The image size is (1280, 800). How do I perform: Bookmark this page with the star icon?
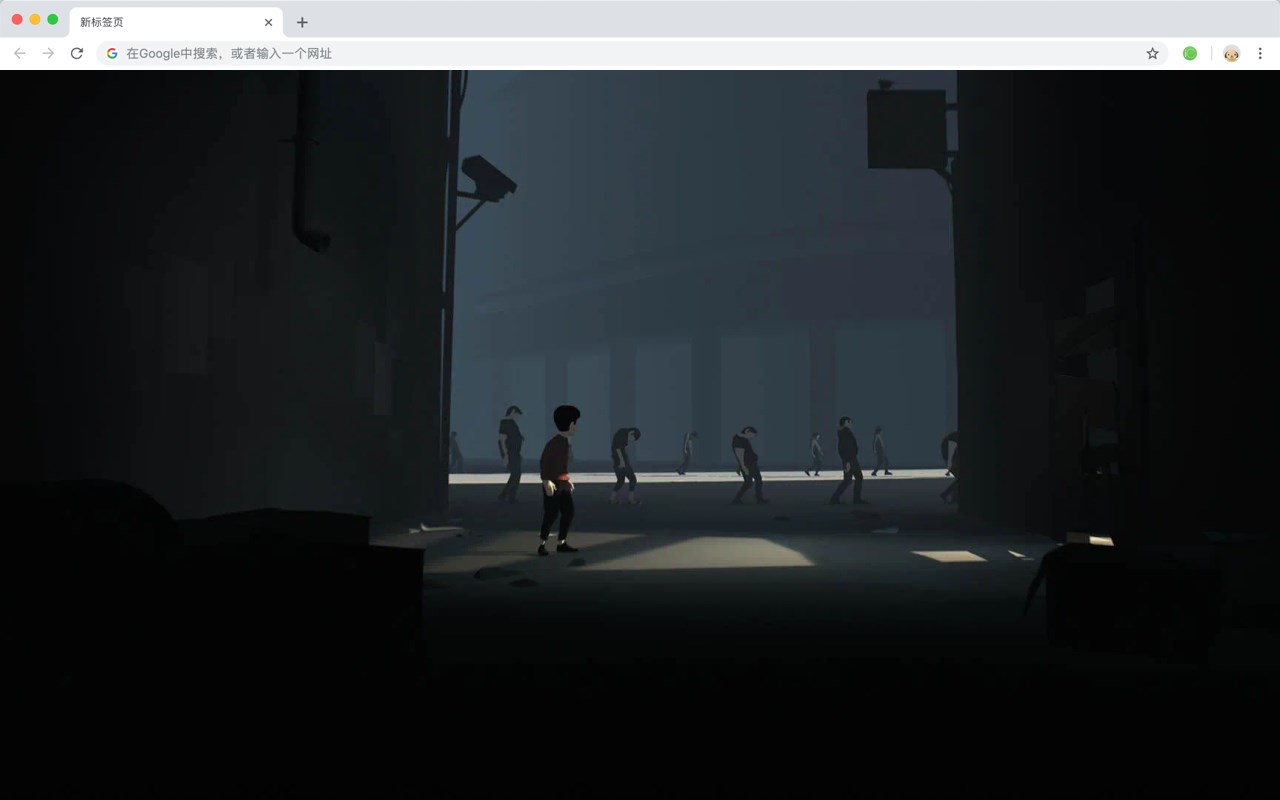(1152, 53)
